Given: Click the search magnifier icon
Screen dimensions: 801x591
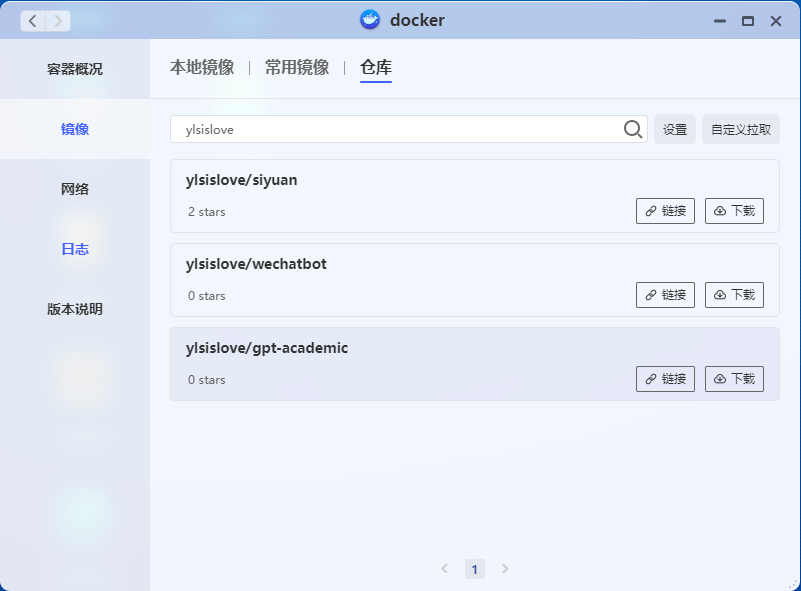Looking at the screenshot, I should 633,129.
